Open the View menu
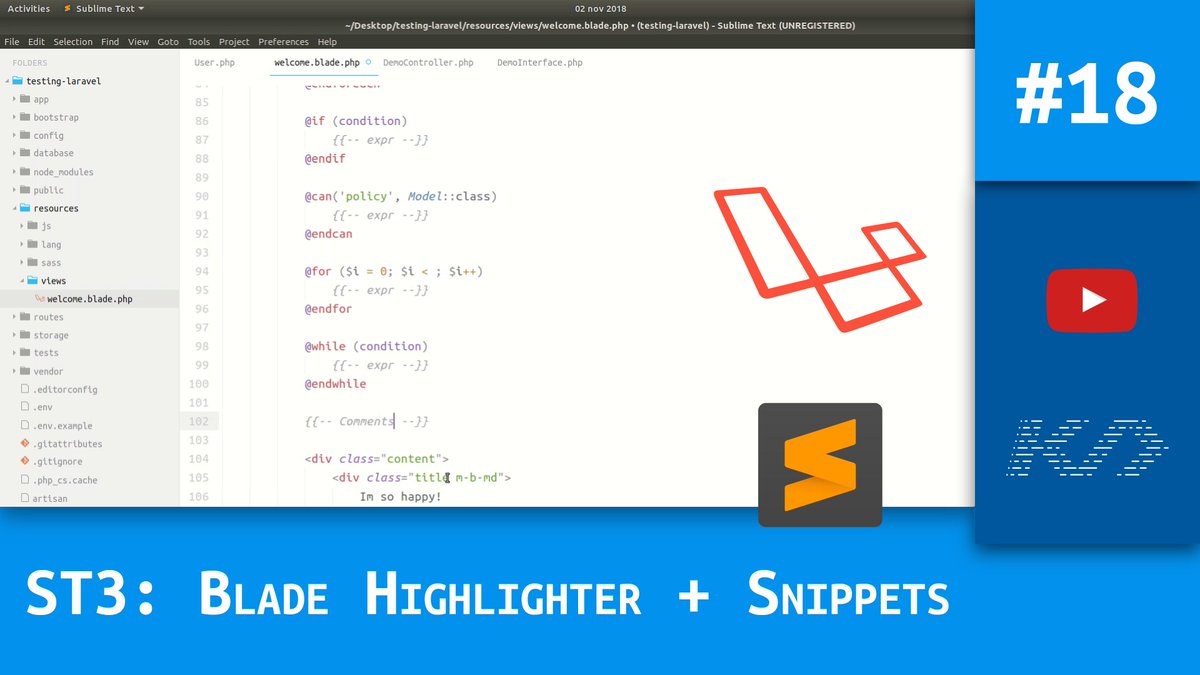This screenshot has width=1200, height=675. [139, 42]
